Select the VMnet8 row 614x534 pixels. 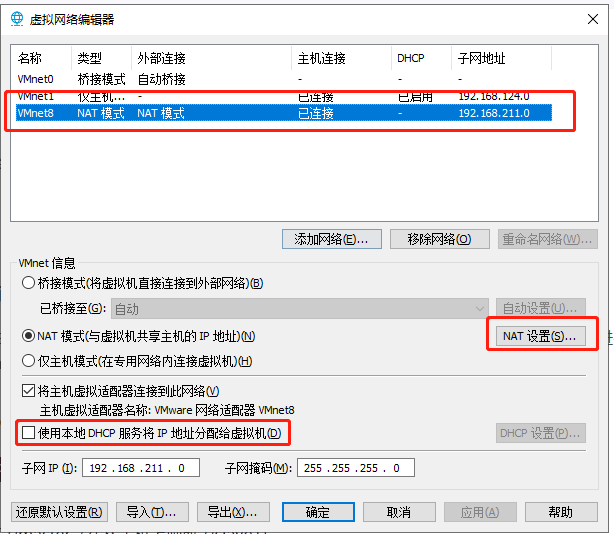(284, 113)
